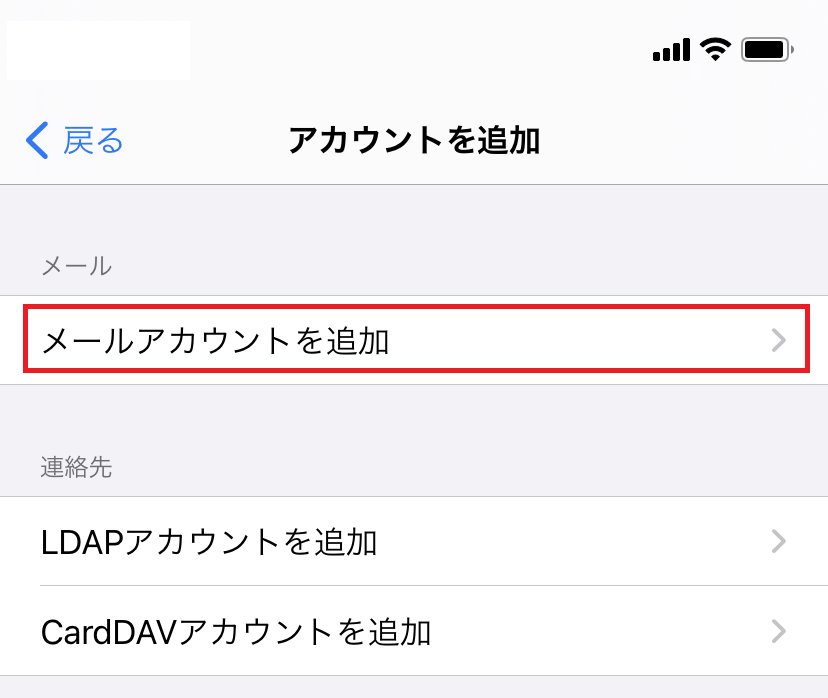Click the blank white box in status bar

click(x=98, y=50)
